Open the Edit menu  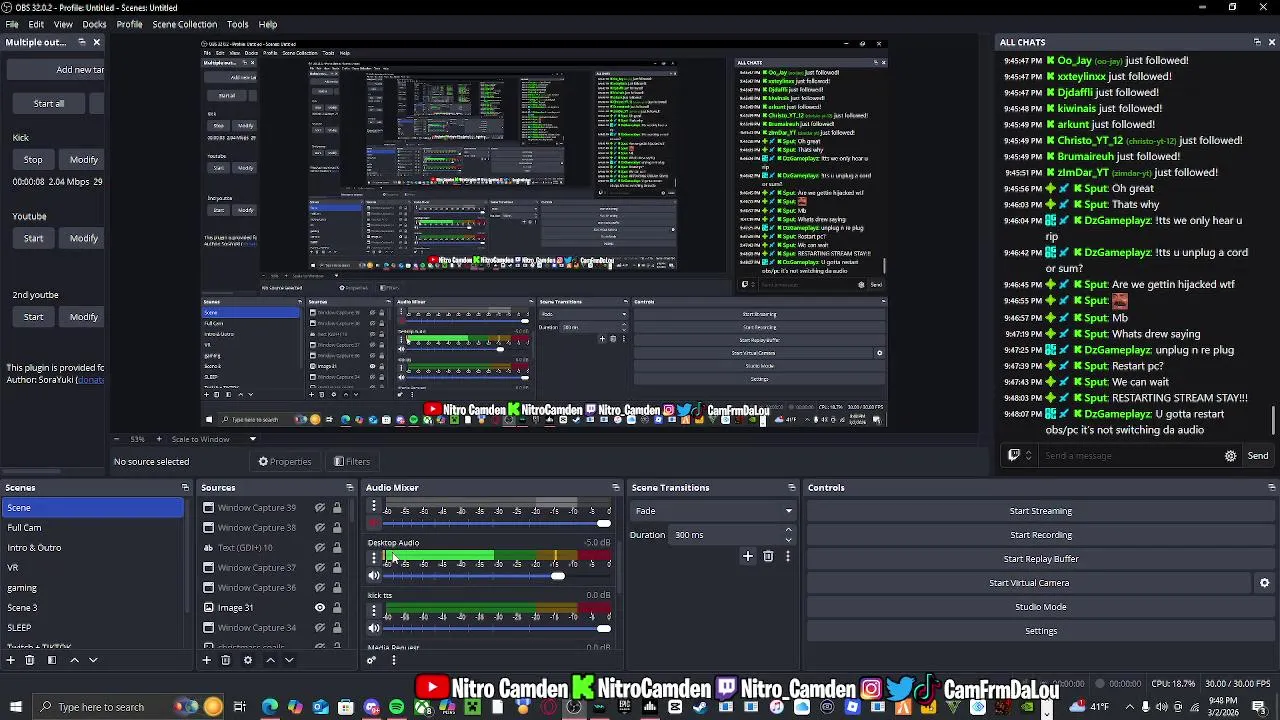(x=36, y=24)
